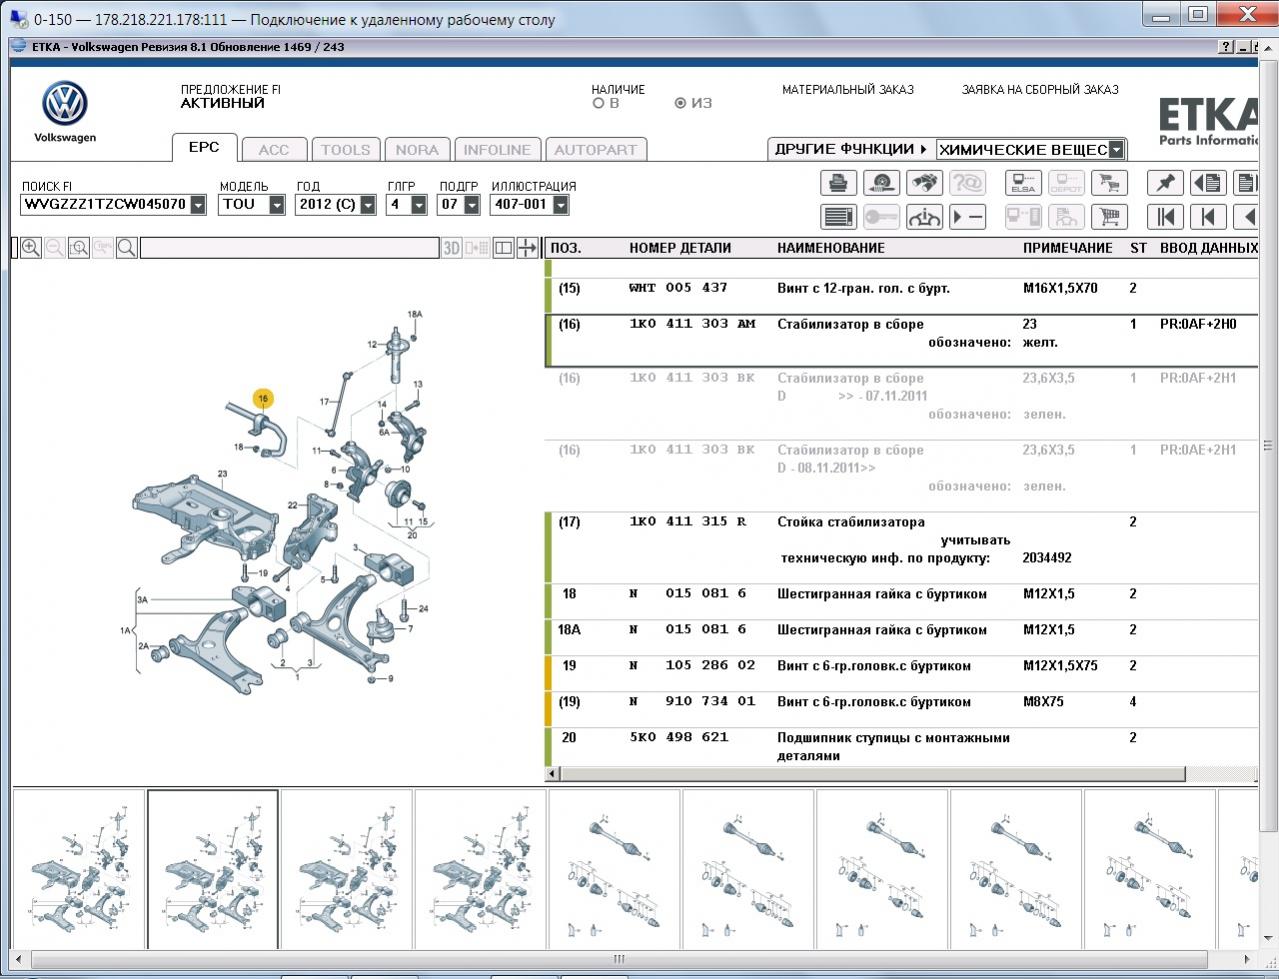Click the printer icon in the toolbar
The width and height of the screenshot is (1279, 979).
click(x=839, y=183)
